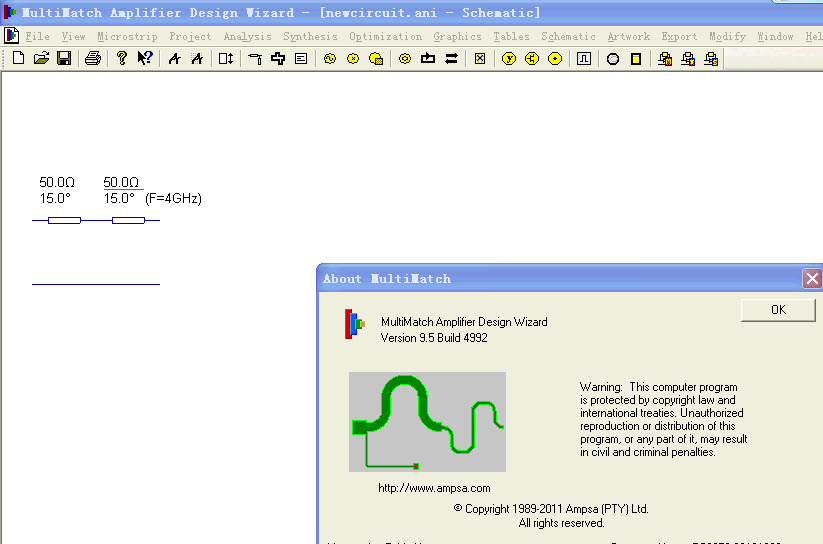The image size is (823, 544).
Task: Click the yellow octagon with center dot icon
Action: click(x=555, y=58)
